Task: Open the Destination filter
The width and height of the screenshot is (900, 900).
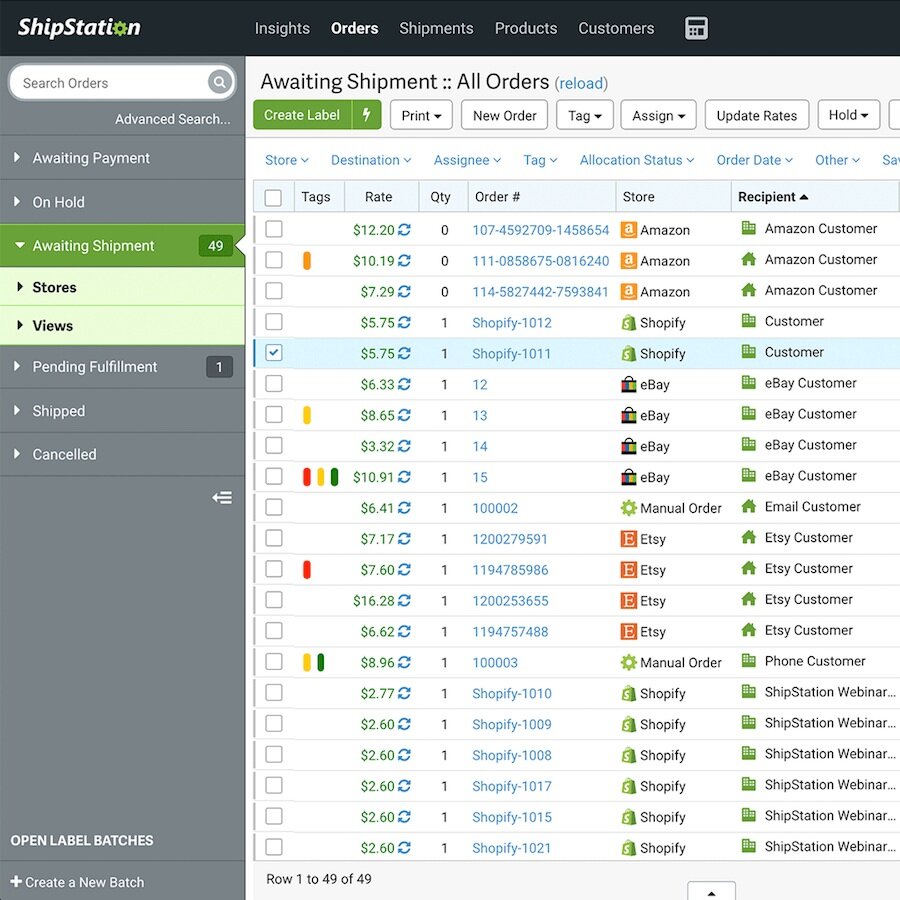Action: pyautogui.click(x=371, y=160)
